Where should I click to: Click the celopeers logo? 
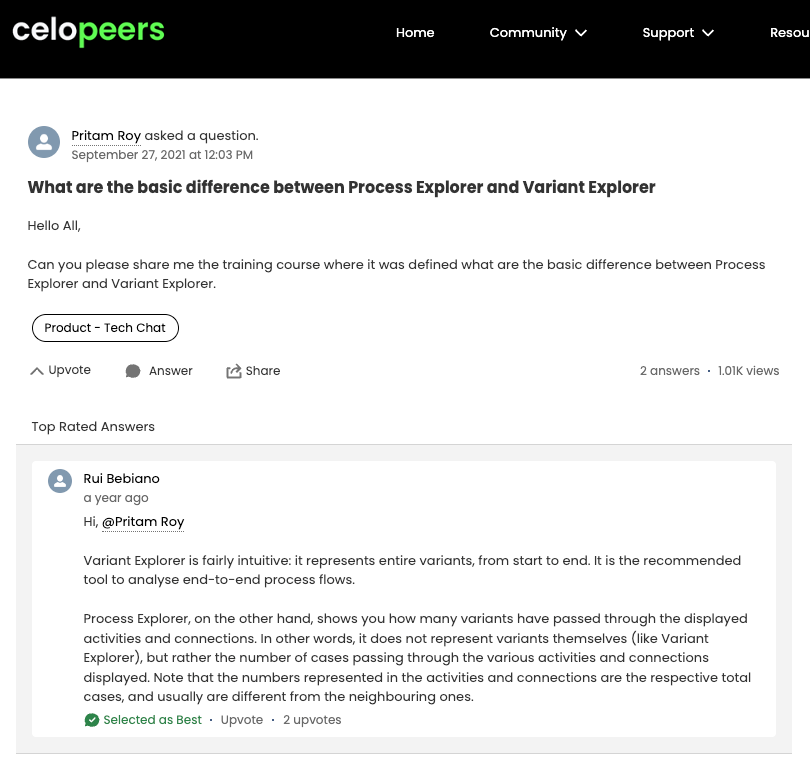point(88,32)
